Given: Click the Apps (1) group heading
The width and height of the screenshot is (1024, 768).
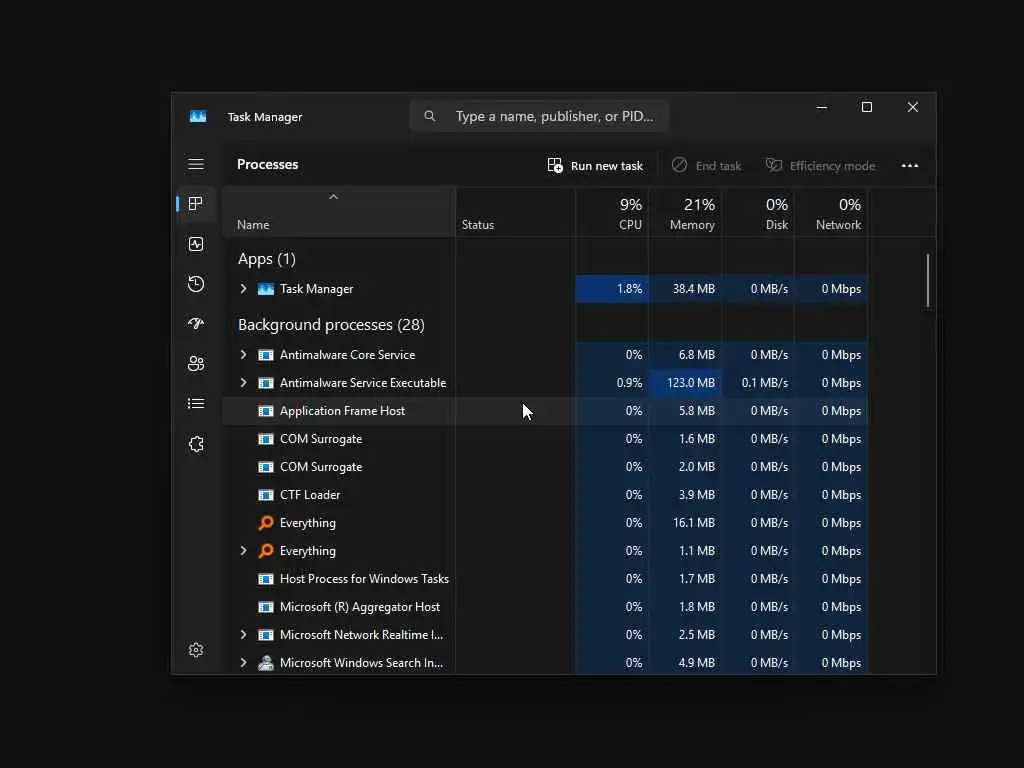Looking at the screenshot, I should pyautogui.click(x=266, y=259).
